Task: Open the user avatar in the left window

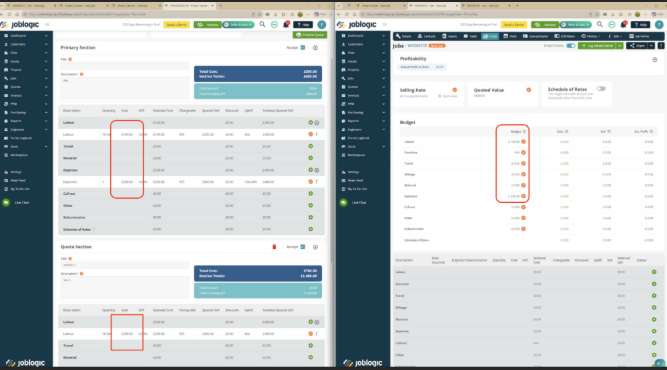Action: (x=322, y=25)
